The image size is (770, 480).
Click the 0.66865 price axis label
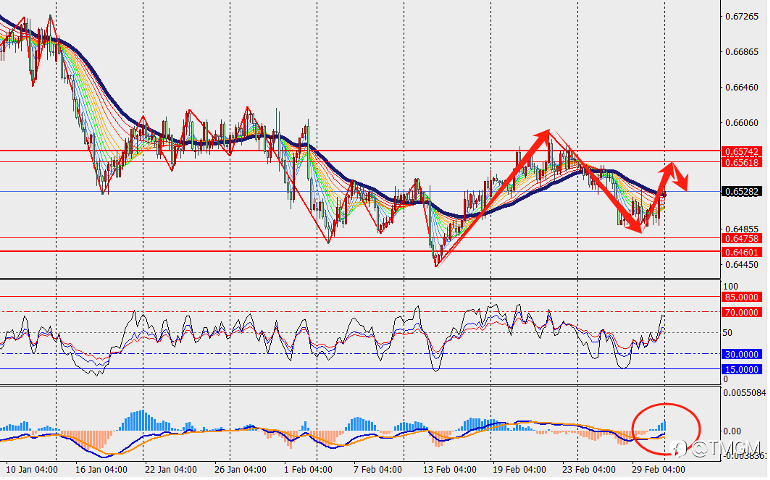742,52
